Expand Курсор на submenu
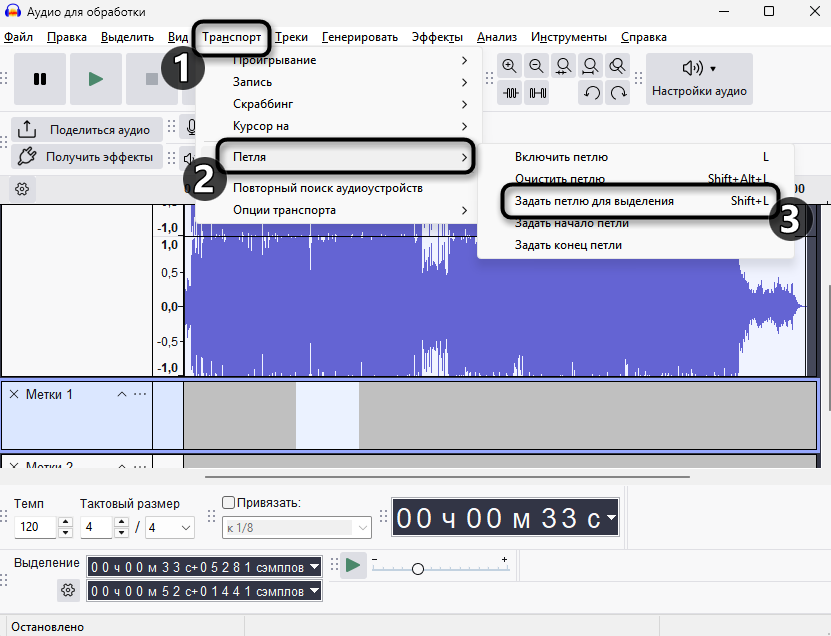Screen dimensions: 831x636 pyautogui.click(x=339, y=126)
